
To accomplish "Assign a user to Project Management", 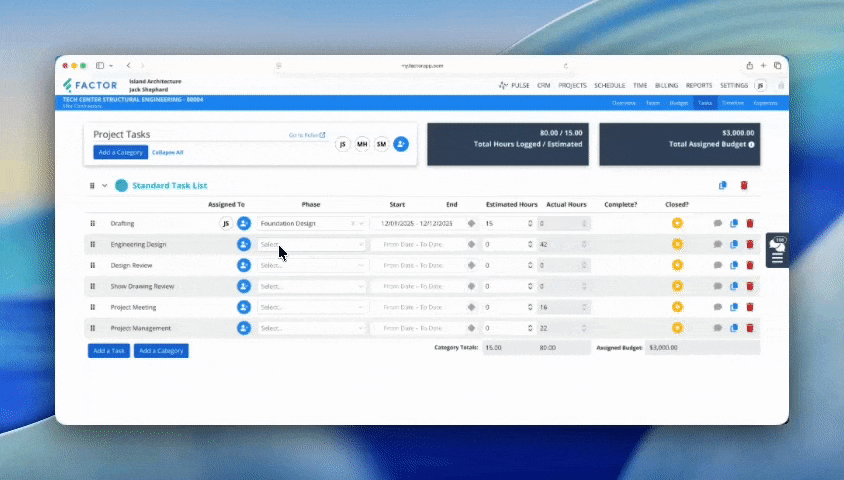I will coord(244,328).
